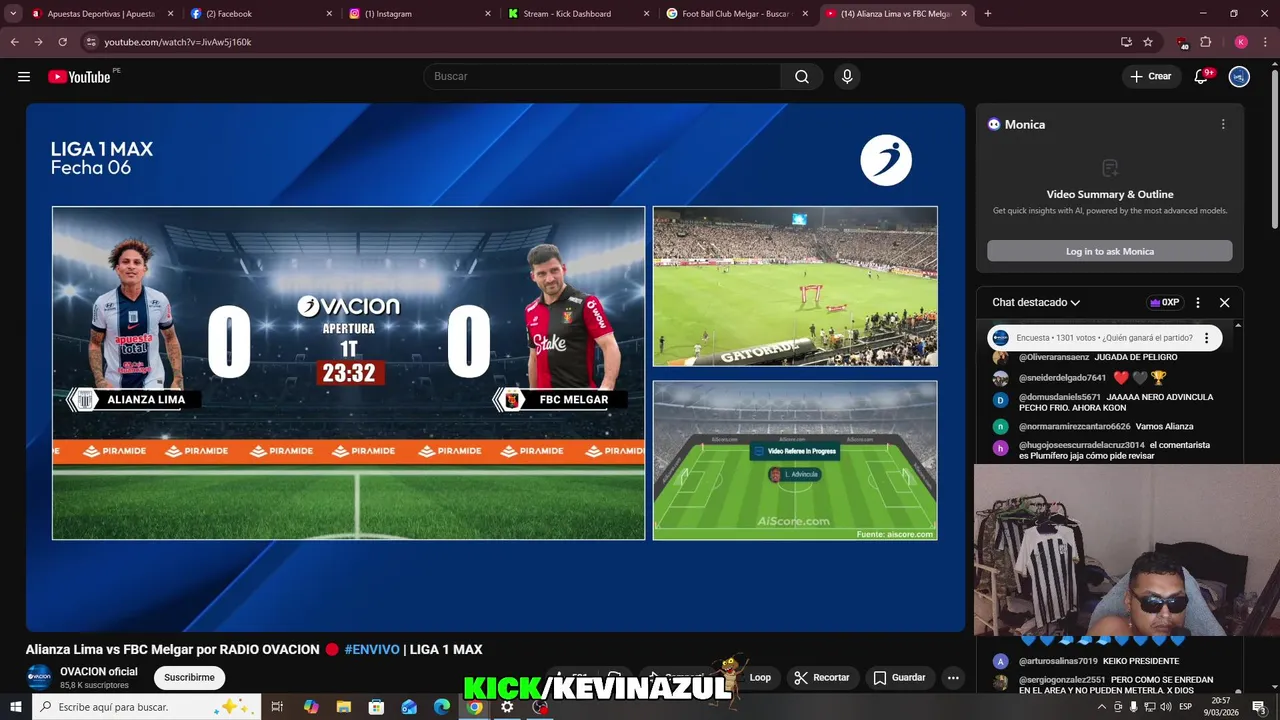Open the Chrome profile K avatar
Image resolution: width=1280 pixels, height=720 pixels.
click(x=1241, y=42)
